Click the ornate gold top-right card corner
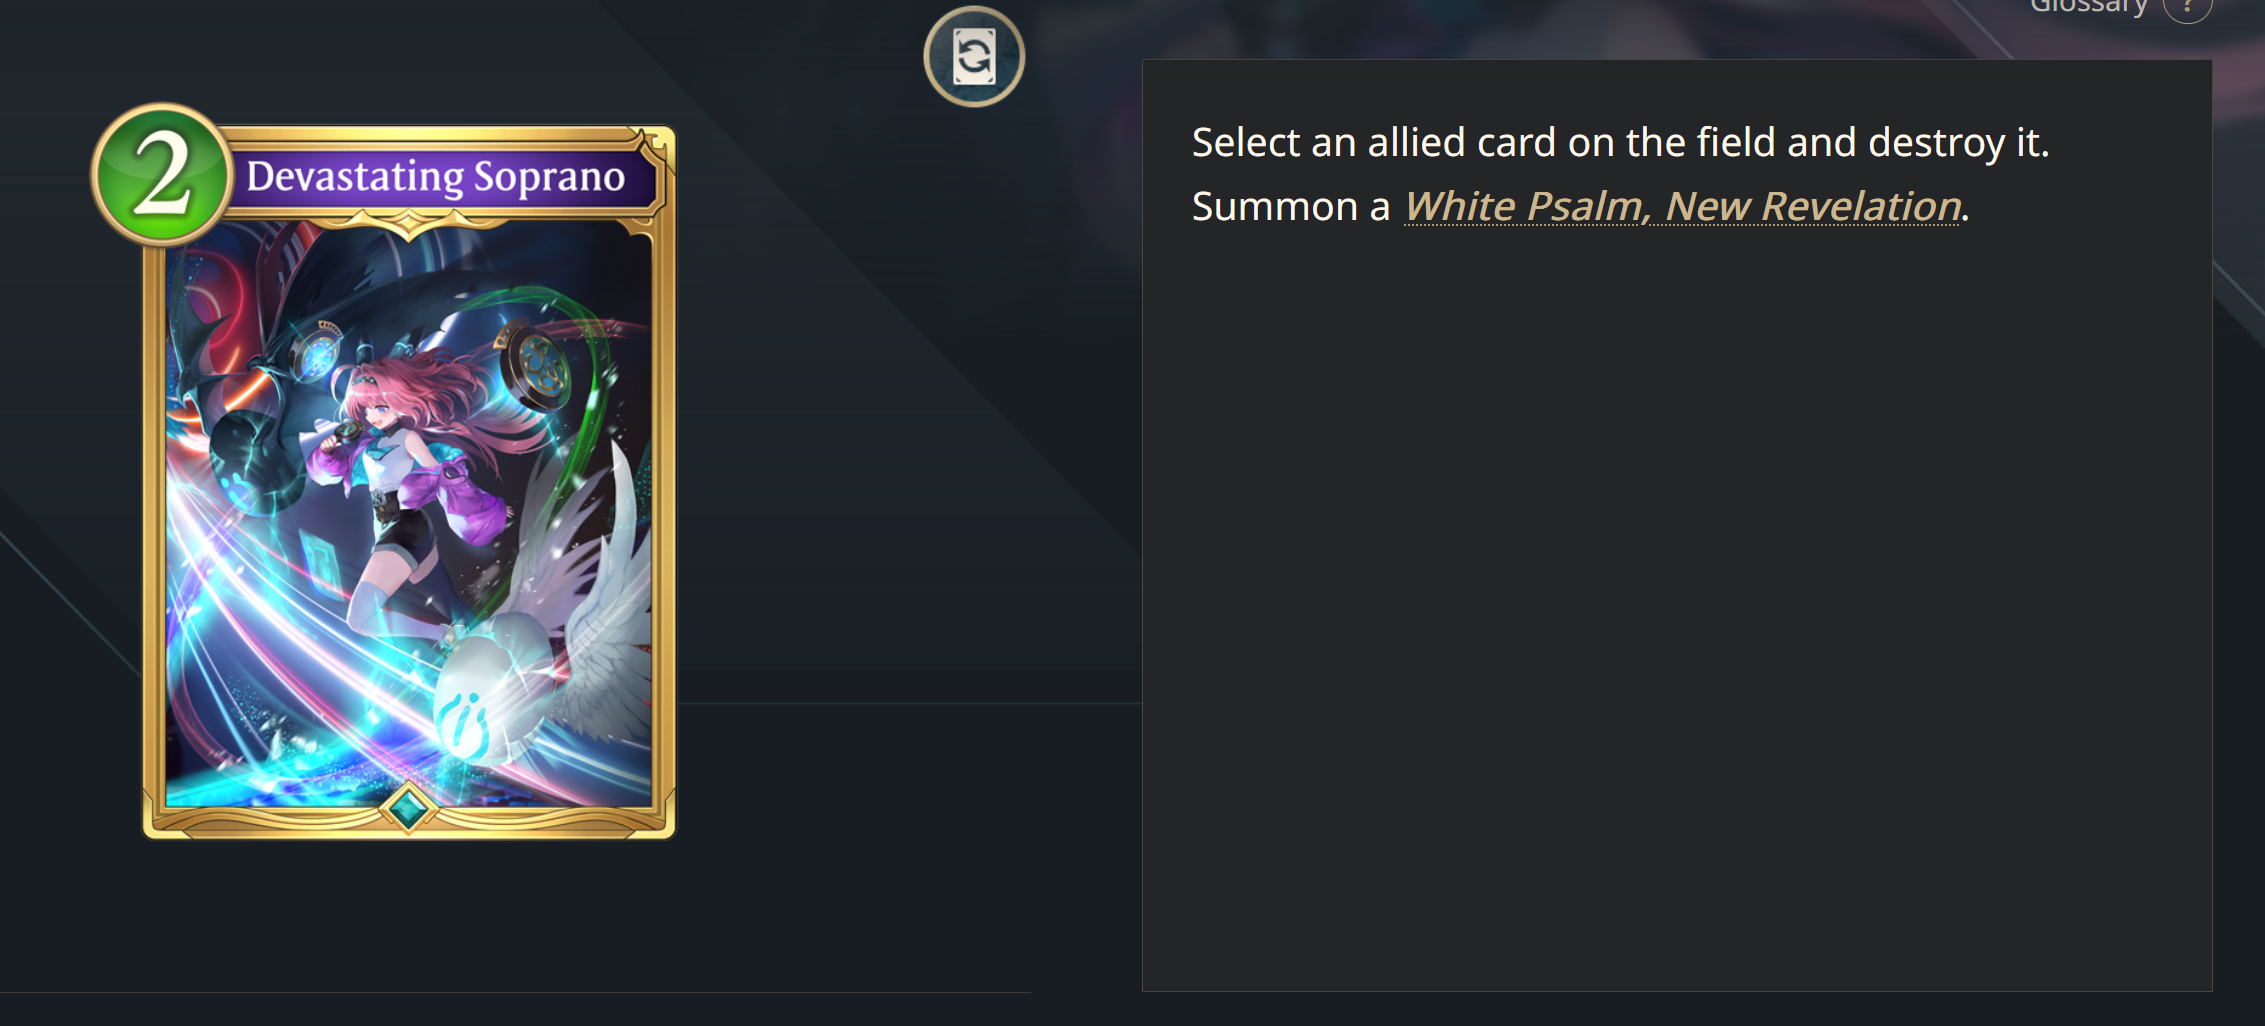 [x=655, y=150]
